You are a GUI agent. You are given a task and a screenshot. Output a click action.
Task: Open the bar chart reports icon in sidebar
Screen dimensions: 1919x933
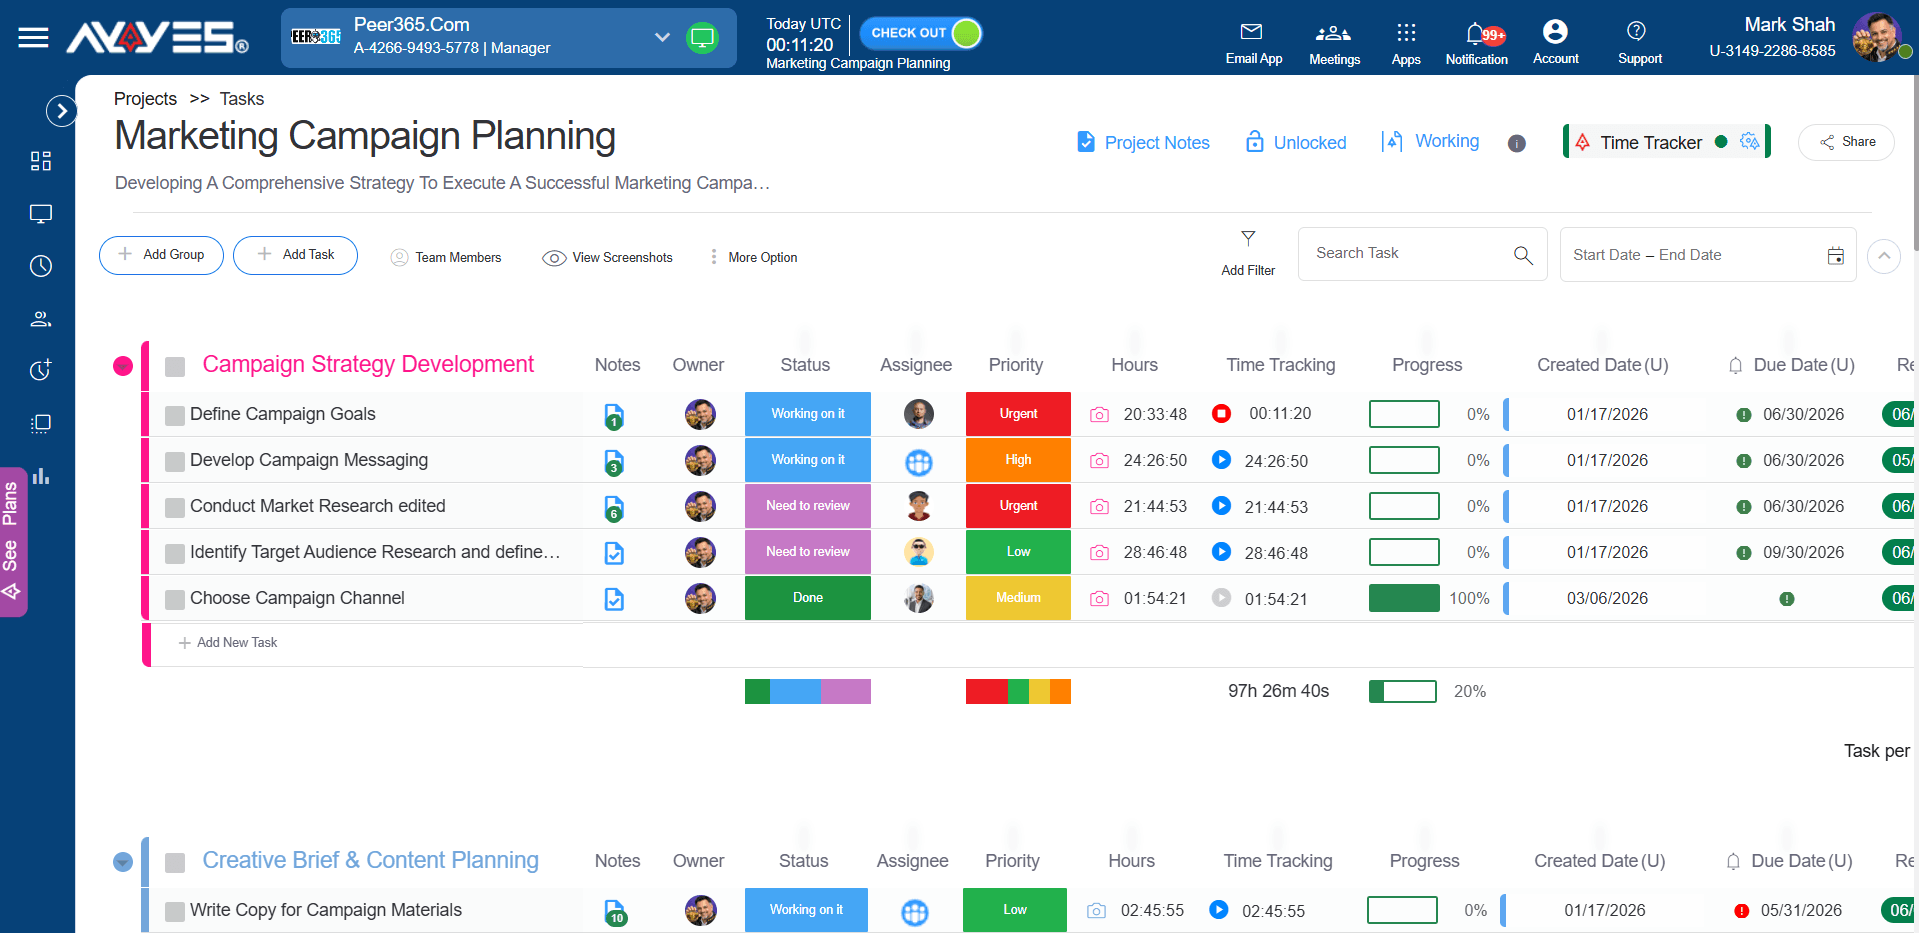click(x=41, y=476)
